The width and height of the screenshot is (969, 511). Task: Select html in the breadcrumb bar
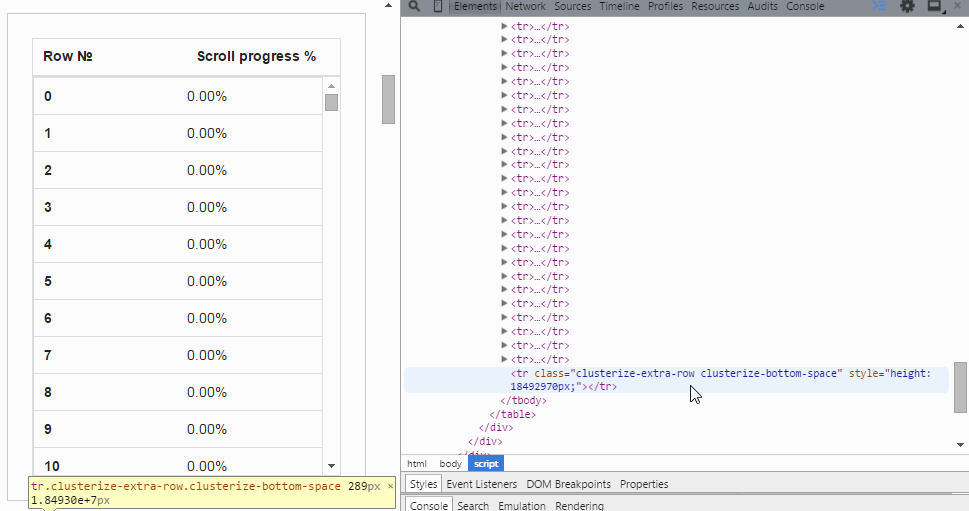(x=417, y=463)
